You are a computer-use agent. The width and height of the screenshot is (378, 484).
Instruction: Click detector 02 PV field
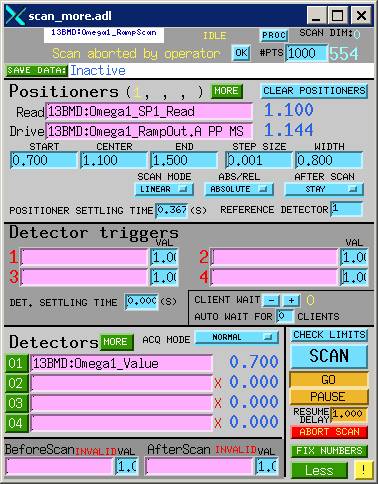click(x=122, y=384)
